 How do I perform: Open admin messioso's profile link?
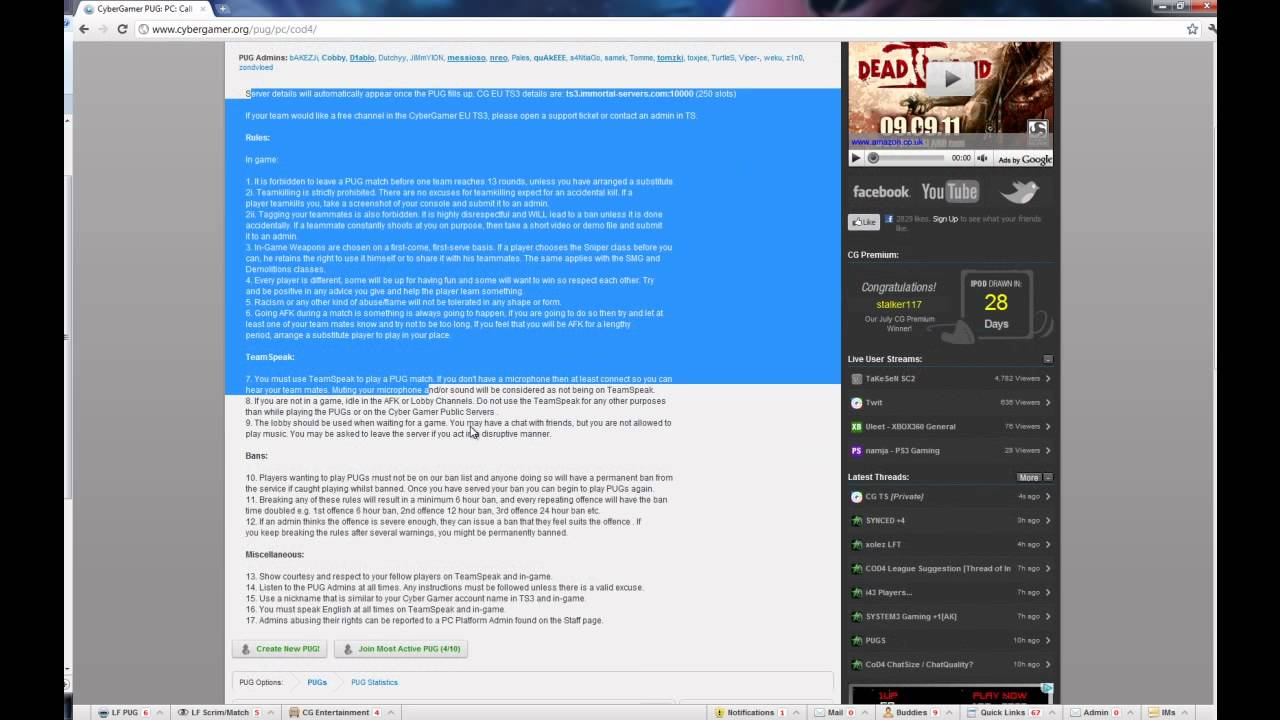[466, 58]
